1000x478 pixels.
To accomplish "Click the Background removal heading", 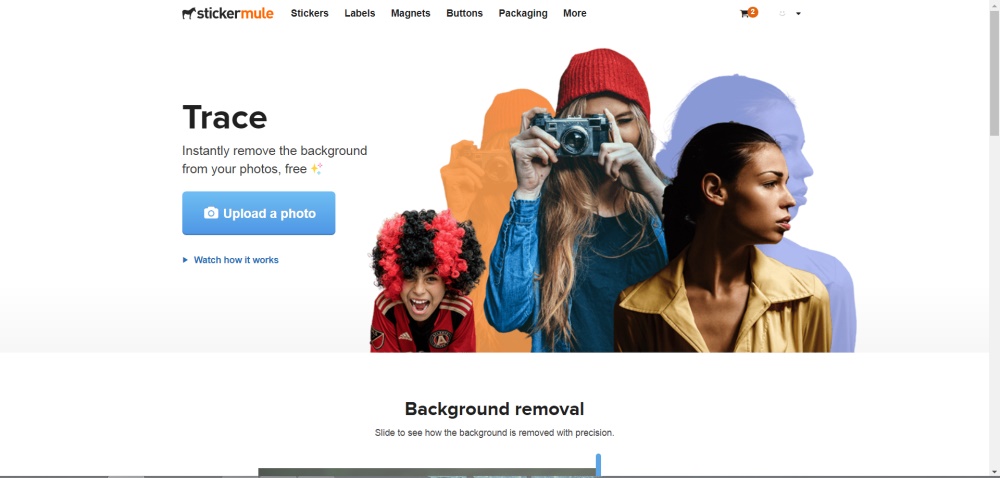I will pyautogui.click(x=494, y=409).
